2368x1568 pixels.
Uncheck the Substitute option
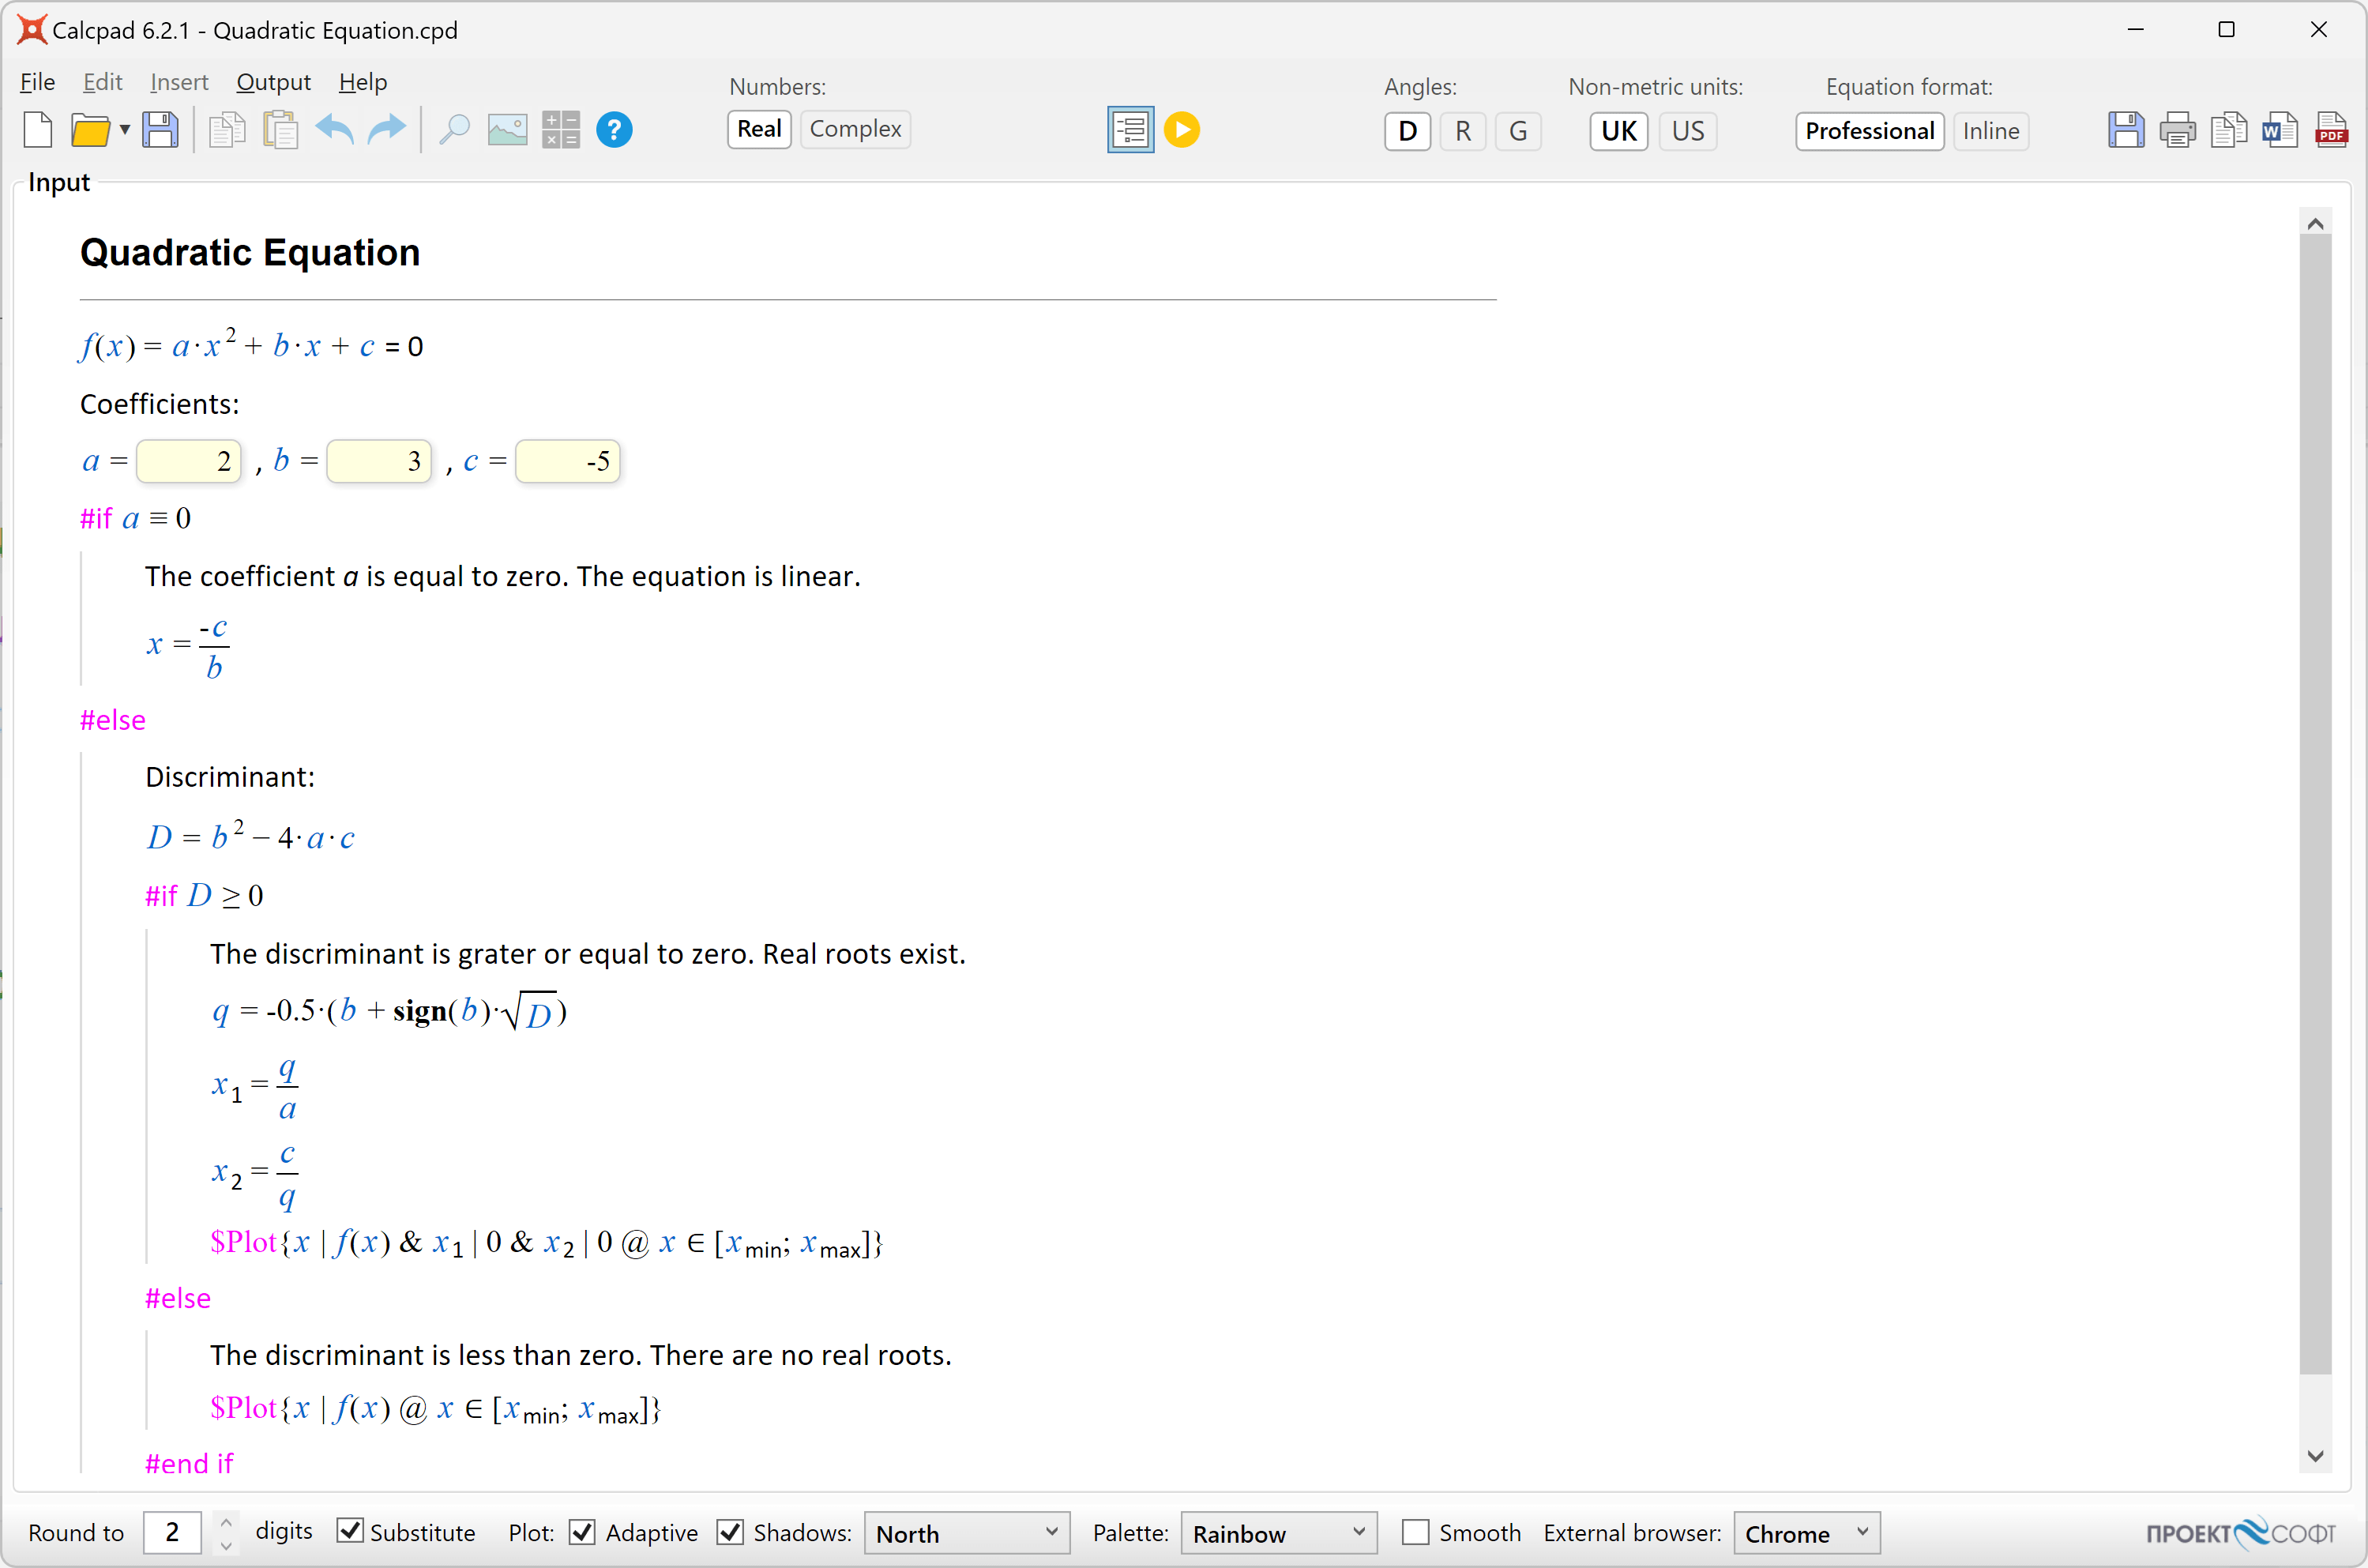pyautogui.click(x=349, y=1531)
